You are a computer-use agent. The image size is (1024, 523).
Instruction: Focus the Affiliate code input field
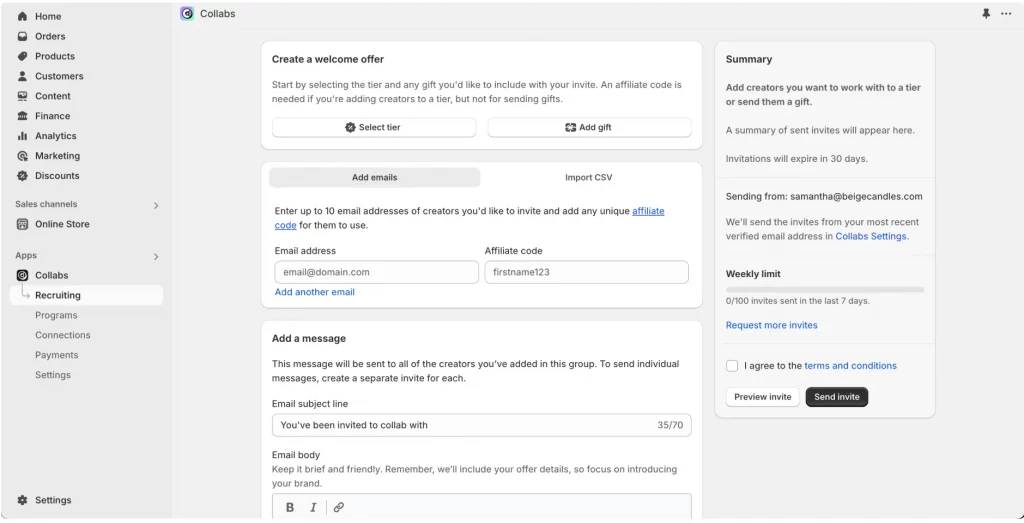click(x=586, y=272)
